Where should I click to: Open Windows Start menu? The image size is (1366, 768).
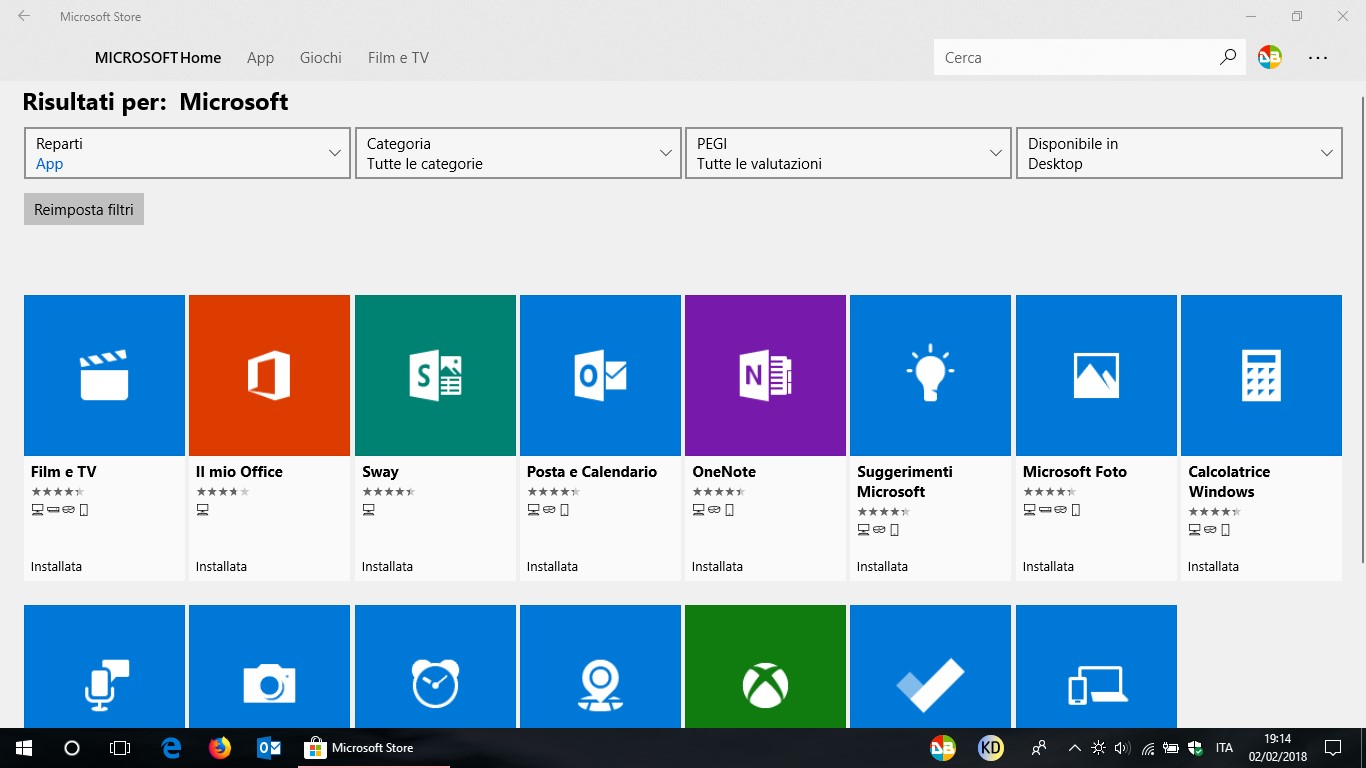coord(24,747)
